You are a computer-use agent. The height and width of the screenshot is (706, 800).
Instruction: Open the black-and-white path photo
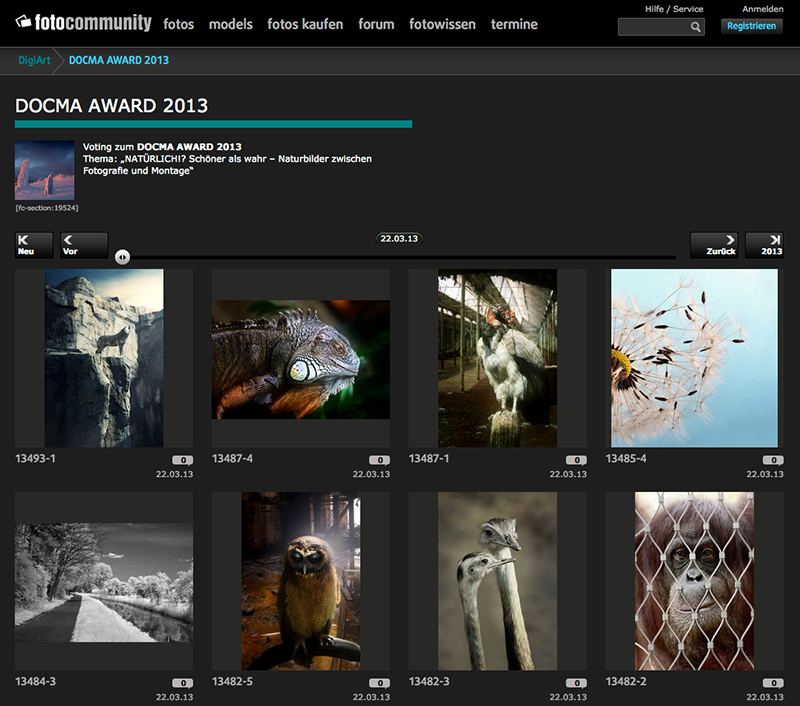click(104, 583)
